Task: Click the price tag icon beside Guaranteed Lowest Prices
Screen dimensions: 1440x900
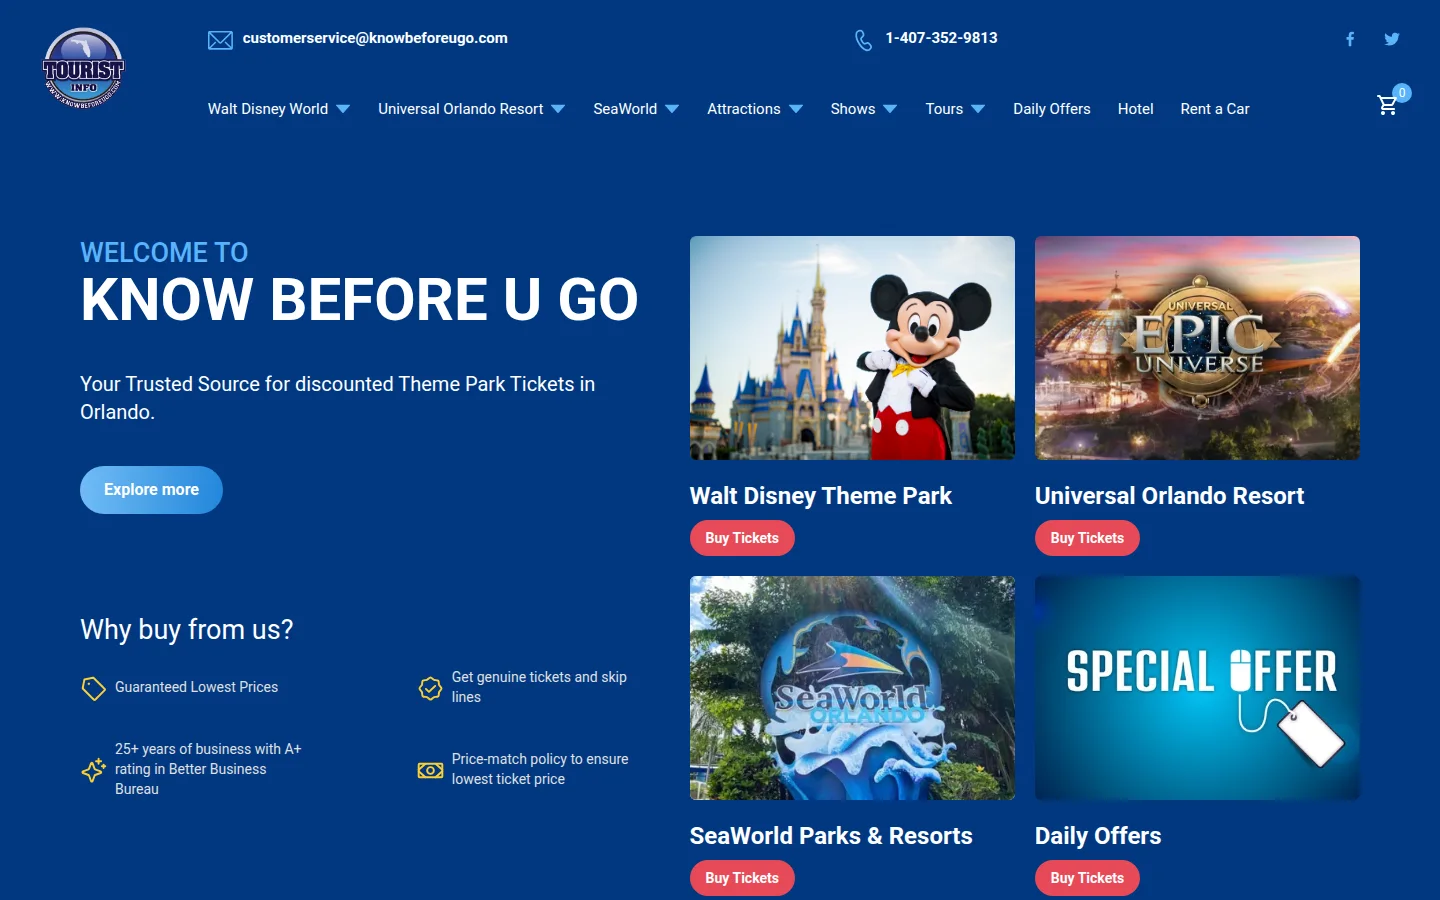Action: pyautogui.click(x=93, y=688)
